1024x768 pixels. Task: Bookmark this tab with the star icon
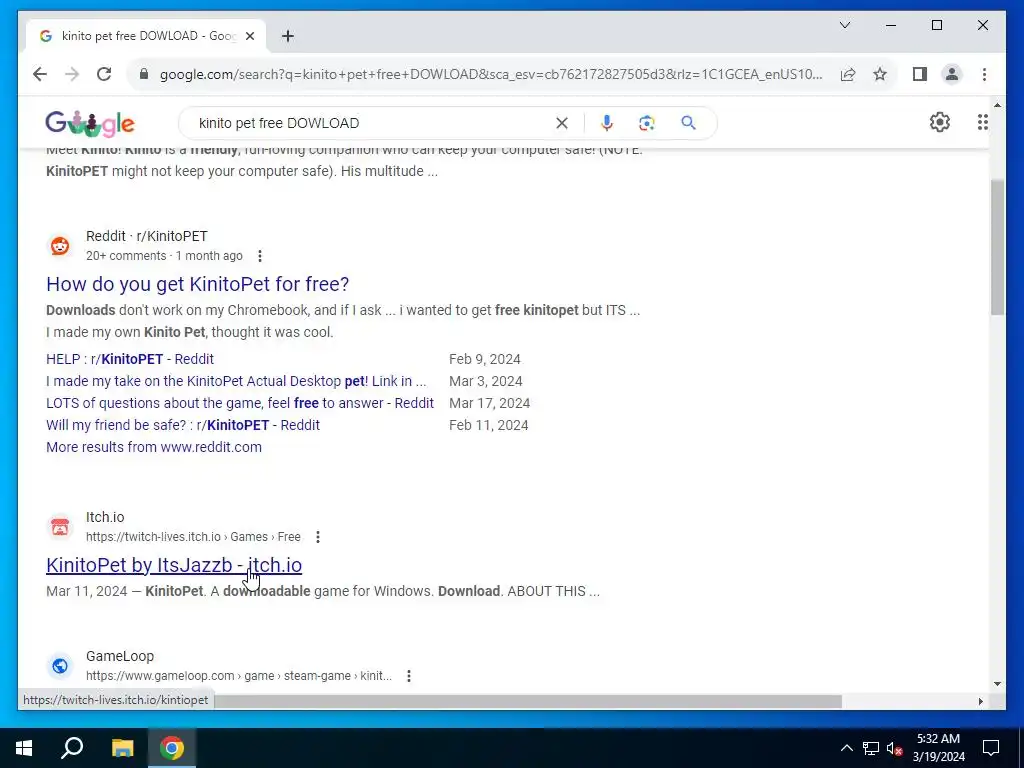pyautogui.click(x=880, y=74)
